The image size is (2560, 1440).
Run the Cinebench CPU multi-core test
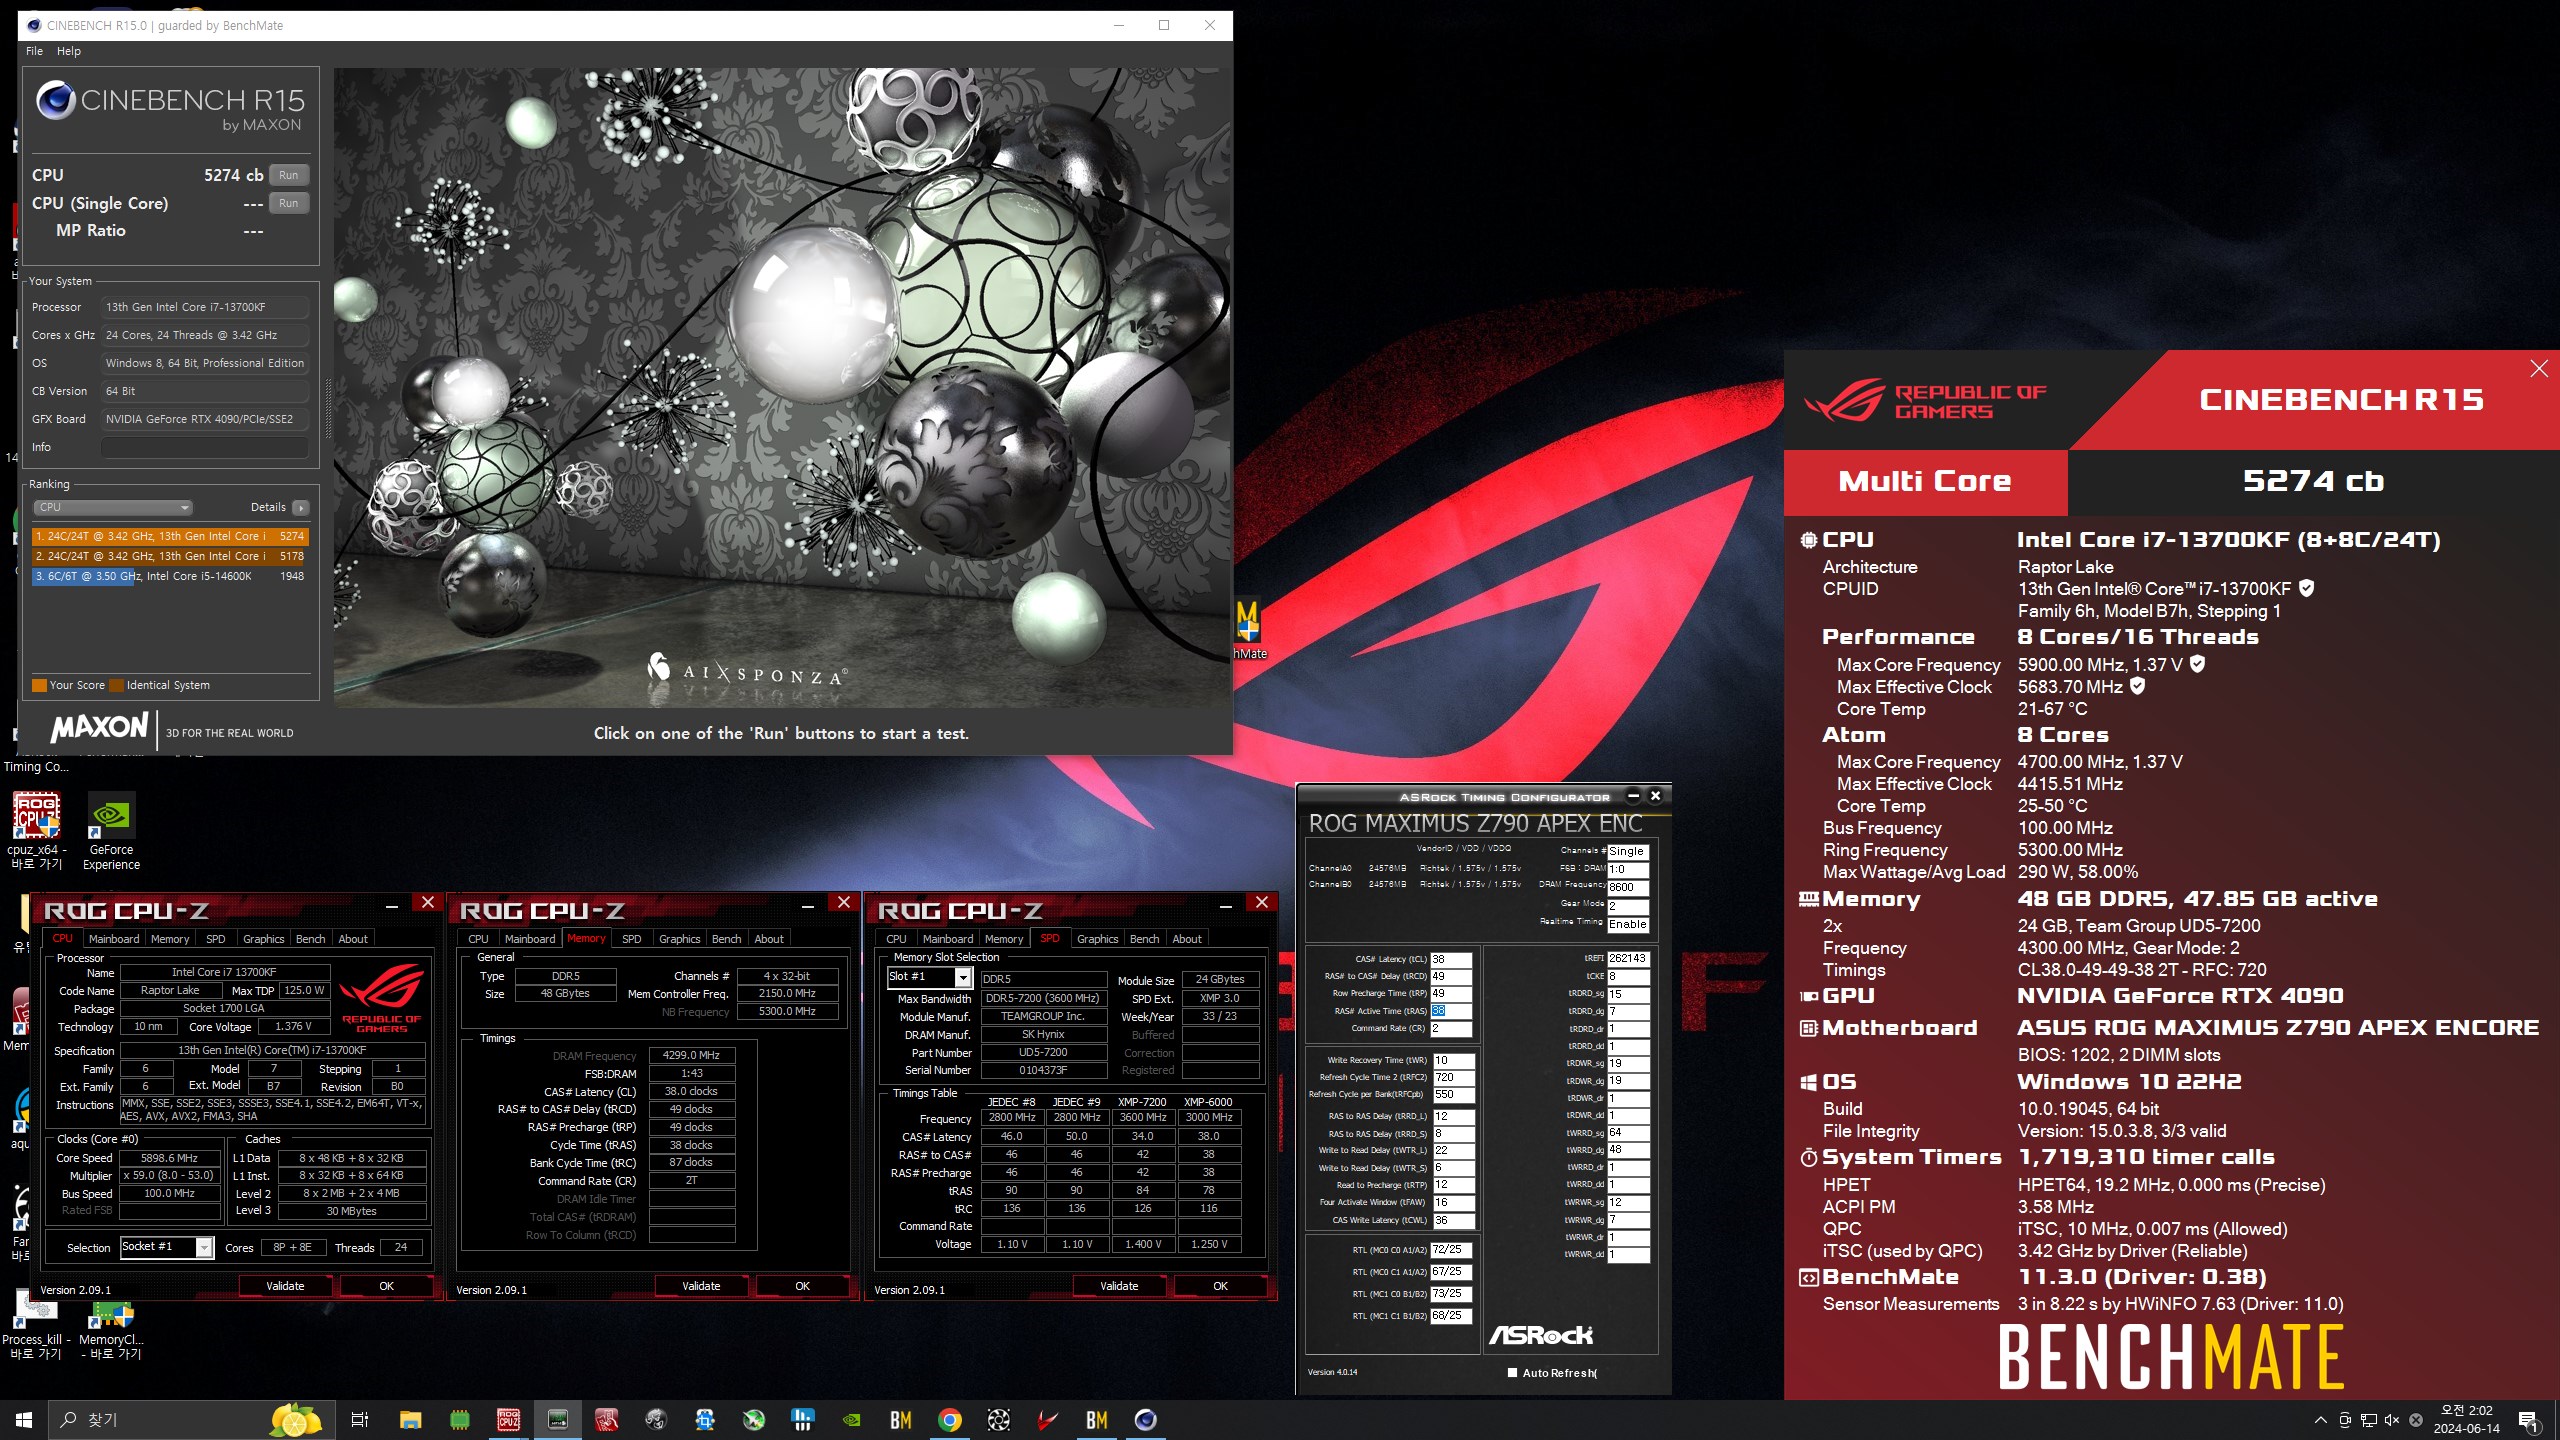(x=288, y=175)
